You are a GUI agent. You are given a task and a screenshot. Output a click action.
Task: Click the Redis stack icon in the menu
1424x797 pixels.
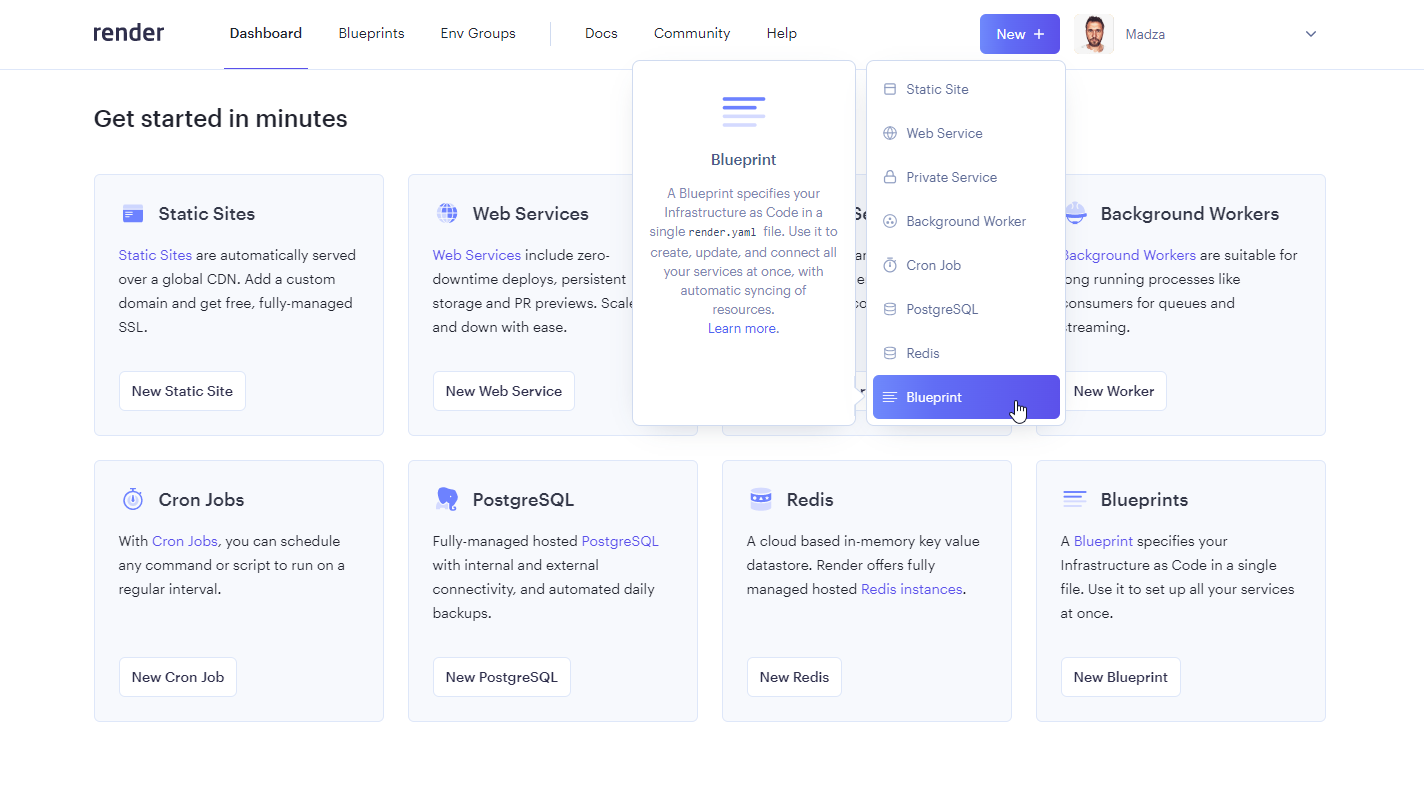point(889,353)
